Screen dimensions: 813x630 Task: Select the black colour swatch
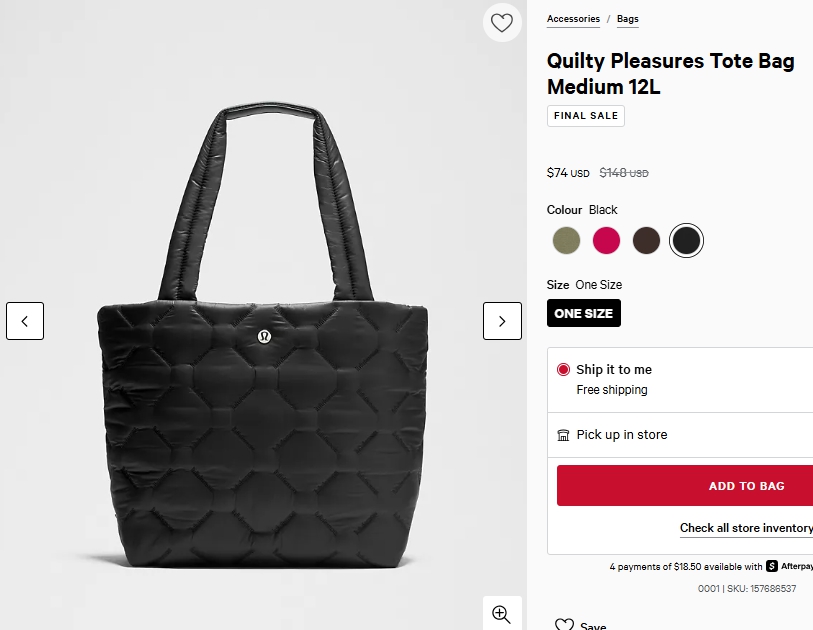point(686,240)
